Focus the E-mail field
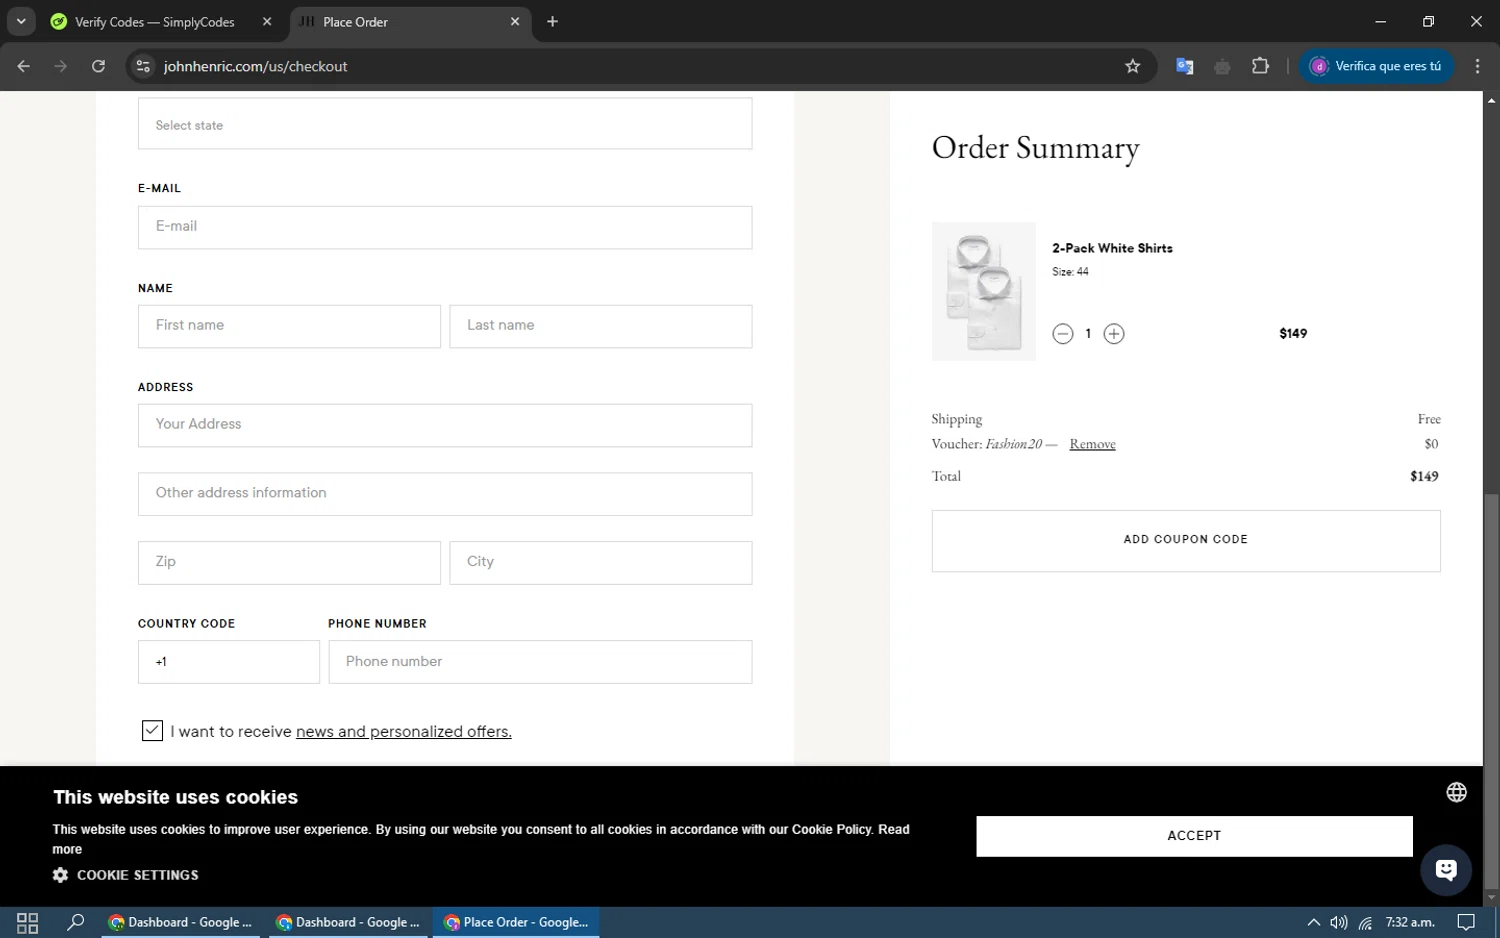Viewport: 1500px width, 938px height. click(445, 227)
